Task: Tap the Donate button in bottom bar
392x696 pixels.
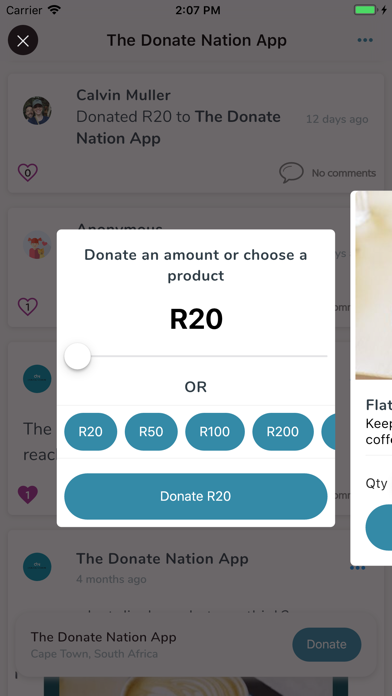Action: coord(327,645)
